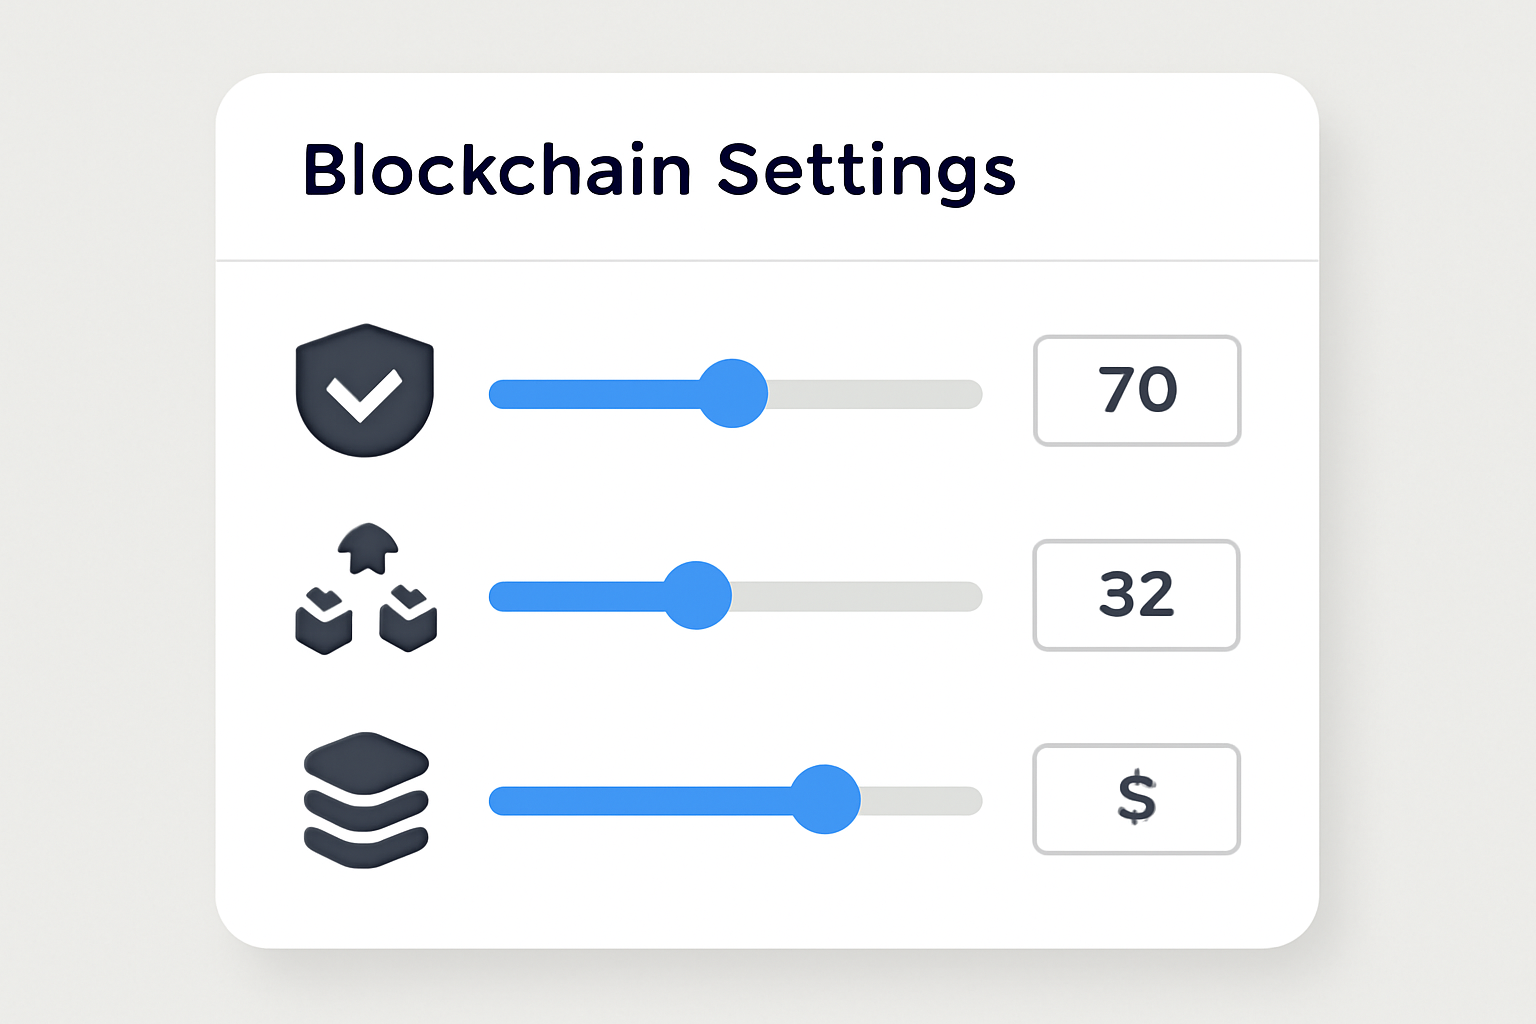
Task: Select the value box showing 32
Action: tap(1136, 595)
